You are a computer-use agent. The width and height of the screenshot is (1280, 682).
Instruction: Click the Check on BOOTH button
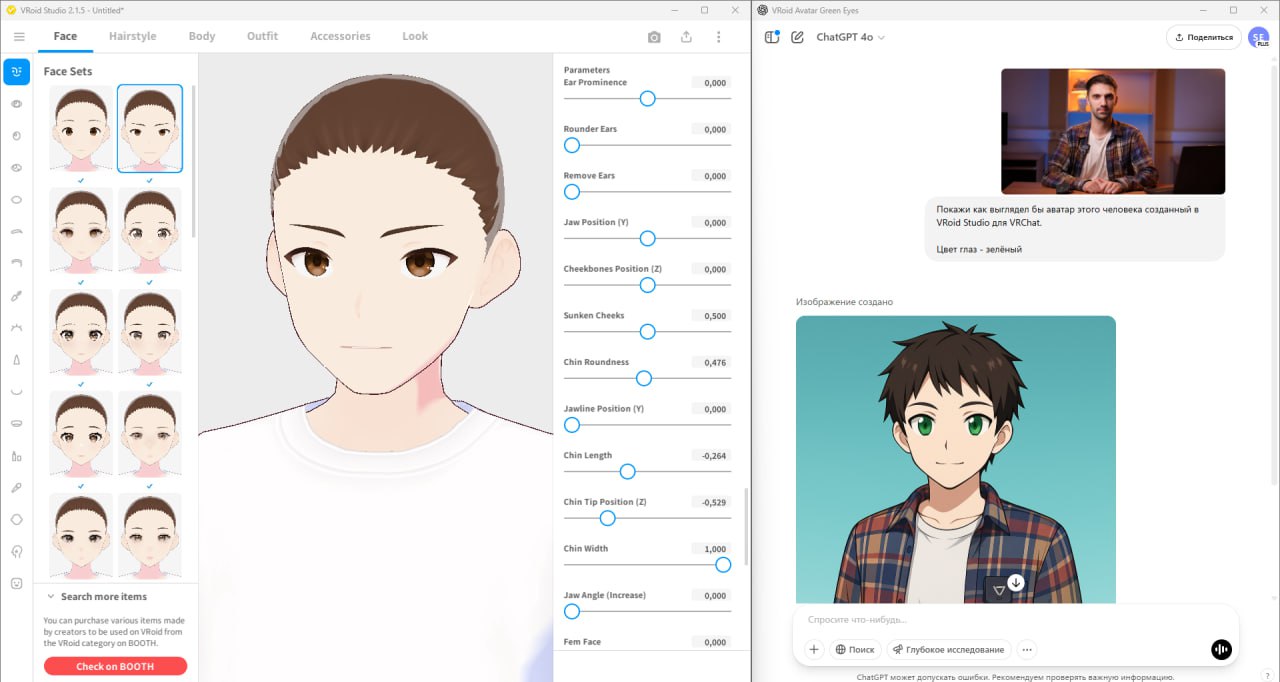[115, 666]
